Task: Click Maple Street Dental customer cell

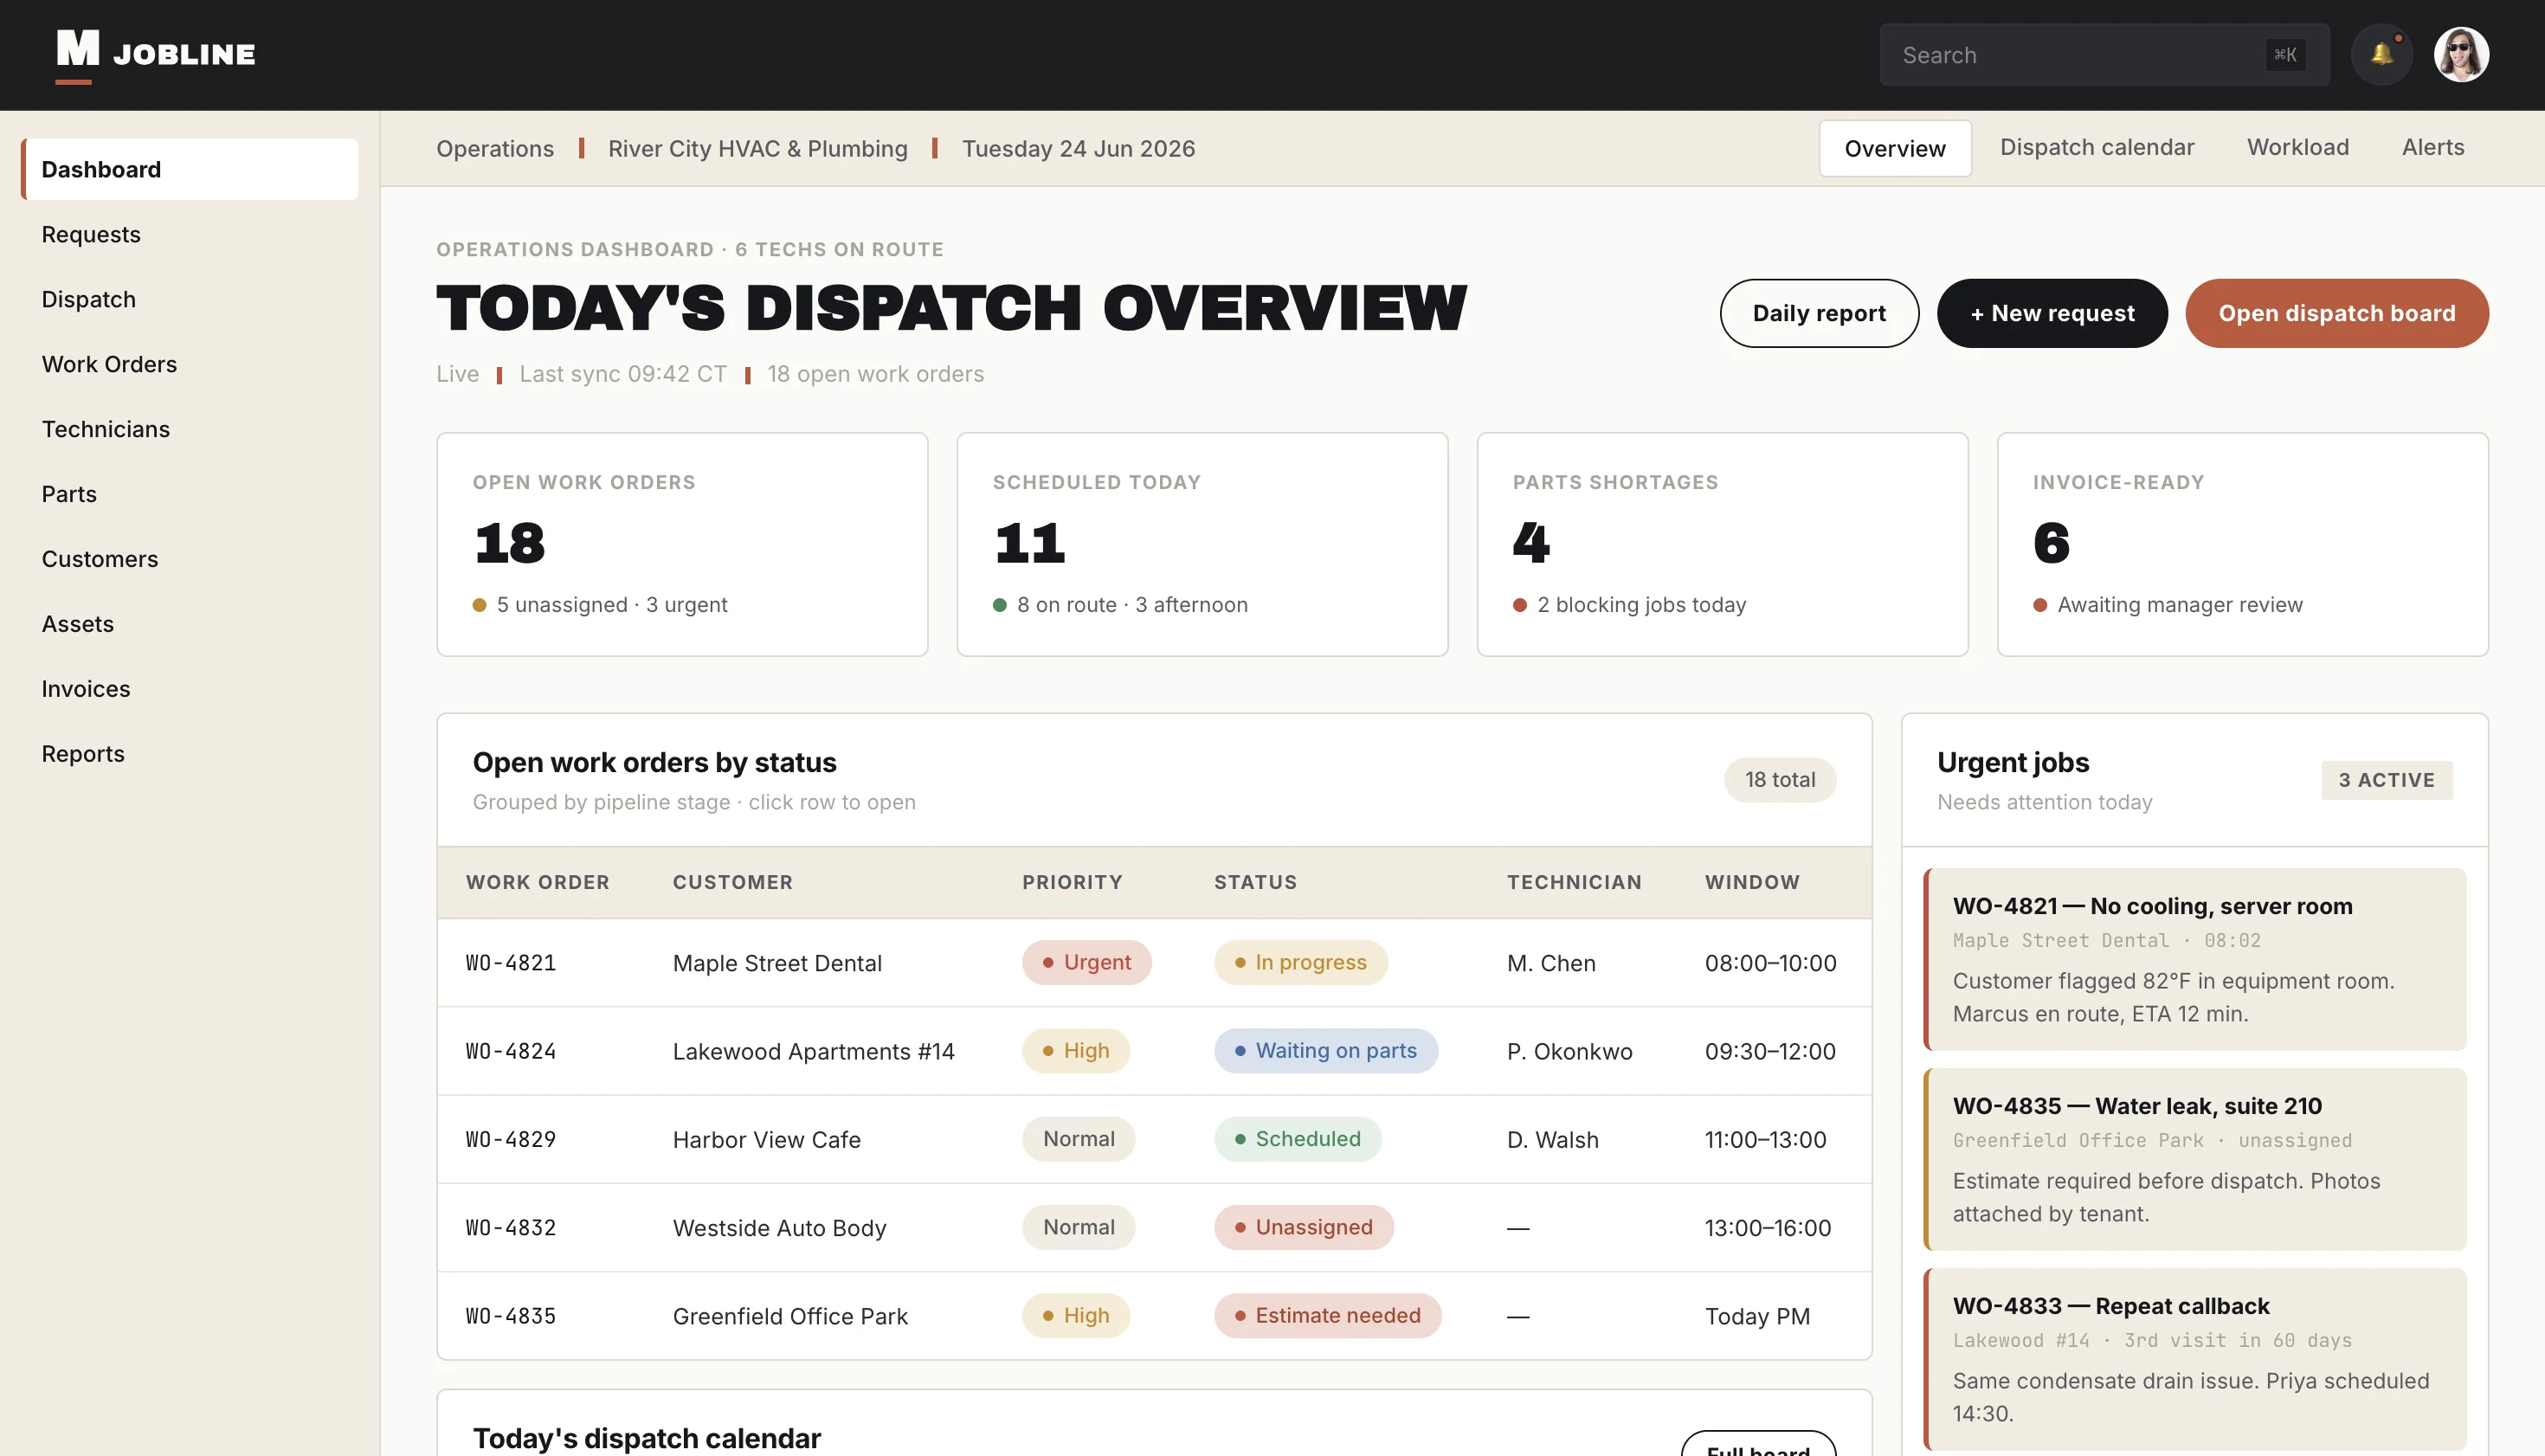Action: click(x=777, y=963)
